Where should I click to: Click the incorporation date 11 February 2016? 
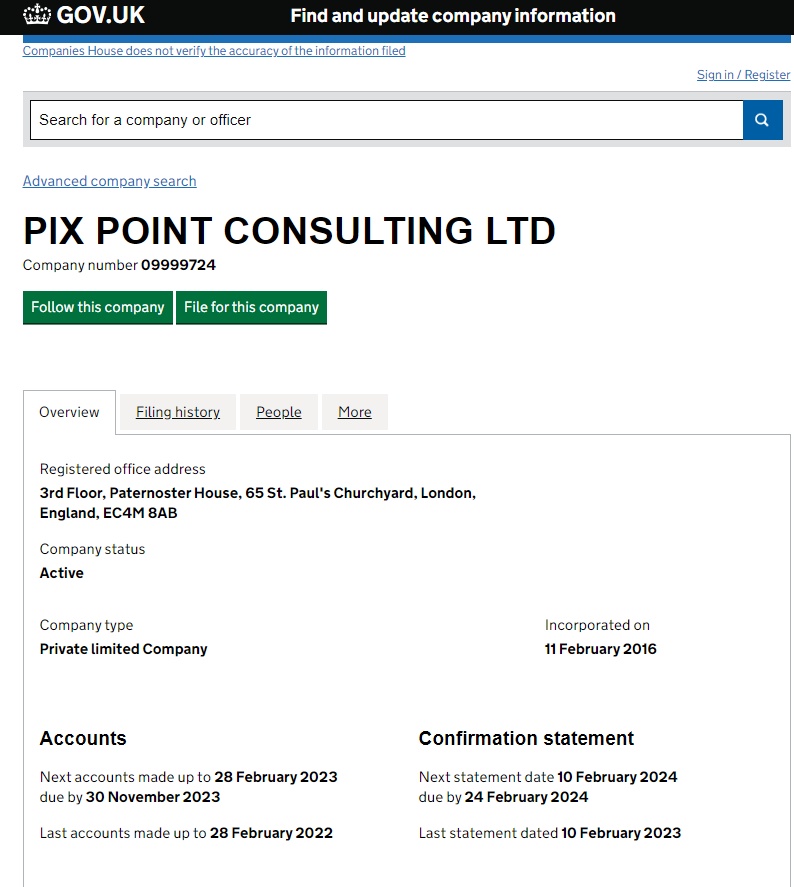click(x=600, y=649)
